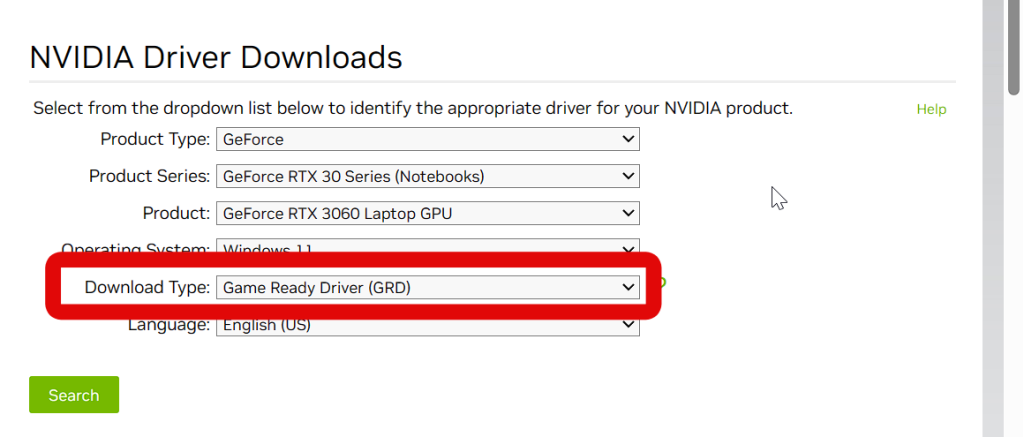
Task: Click the 'Product Type:' field label
Action: tap(155, 139)
